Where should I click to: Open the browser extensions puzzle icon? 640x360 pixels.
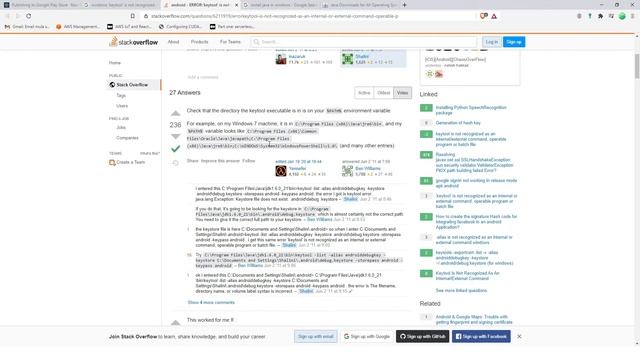(x=600, y=16)
